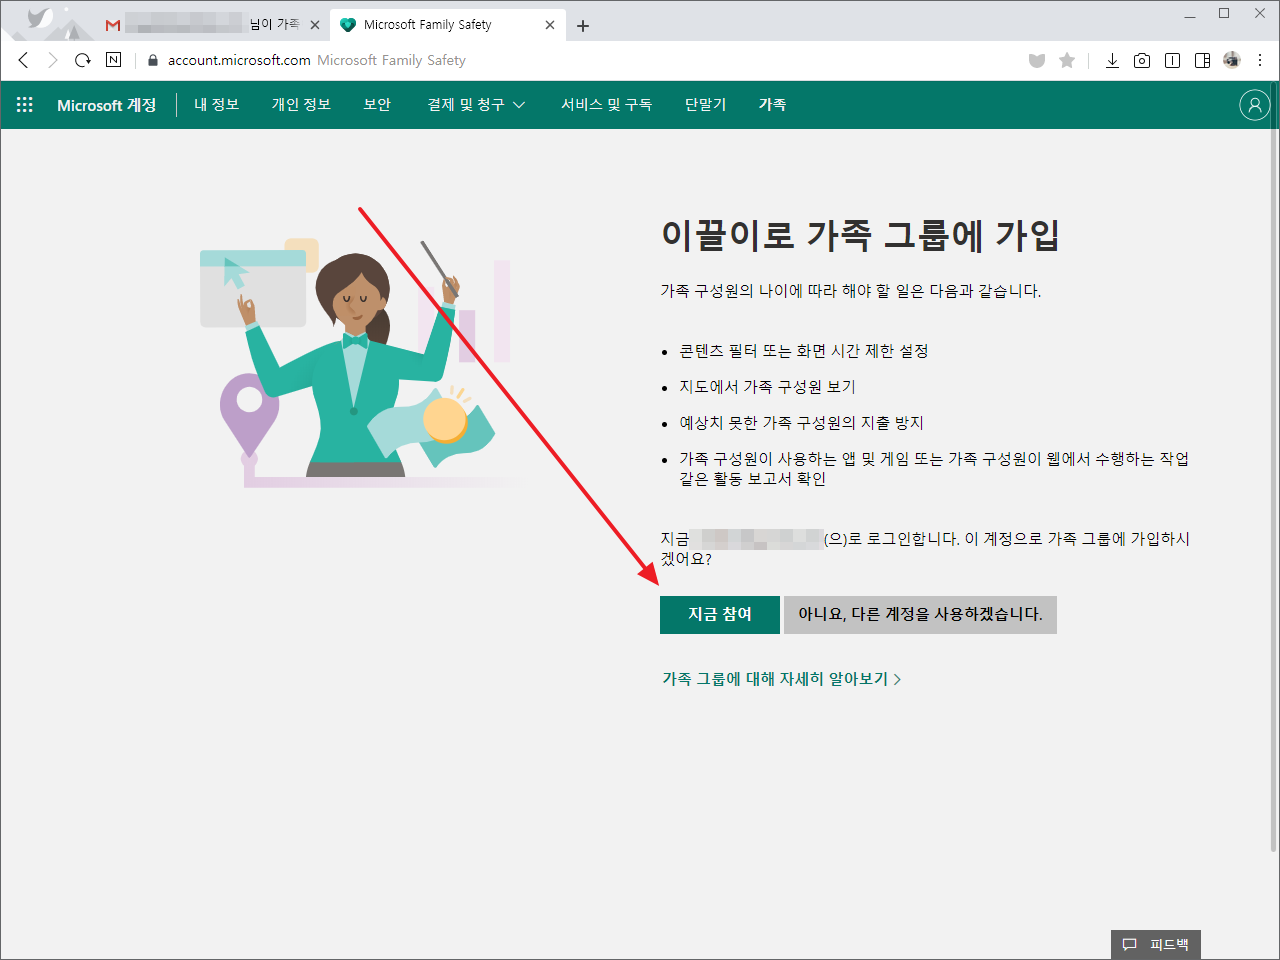
Task: Maximize the browser window
Action: [1224, 14]
